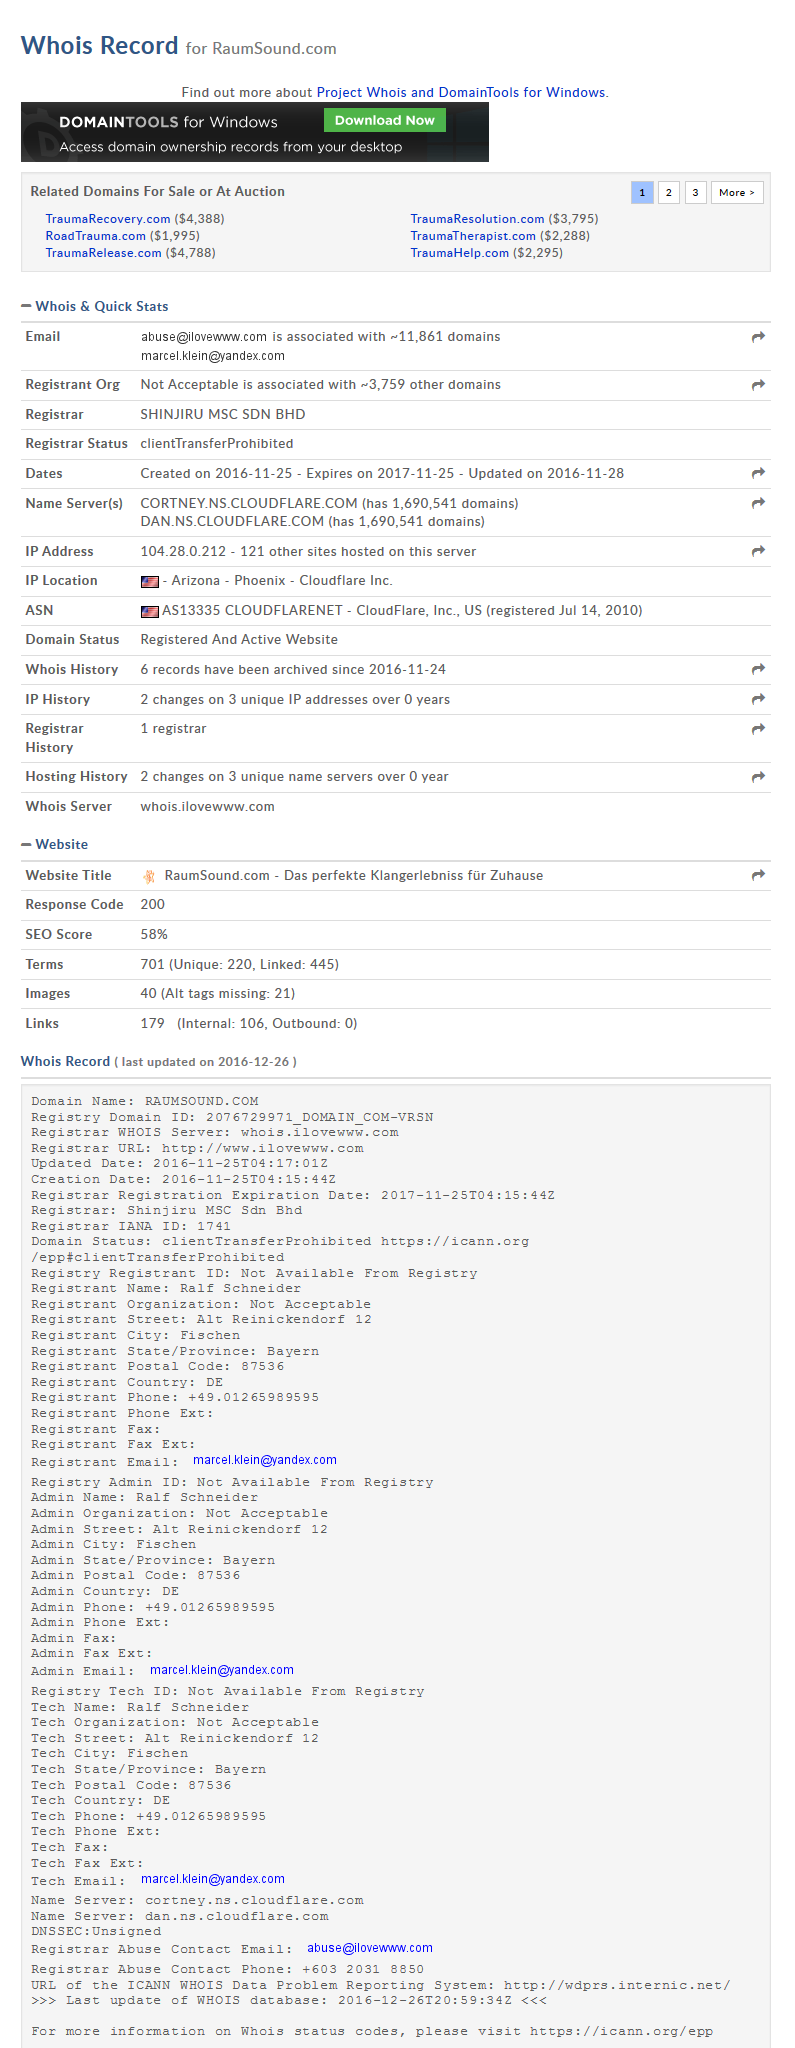Click the abuse@ilovewww.com Registrar Abuse Contact link
This screenshot has height=2048, width=795.
click(x=370, y=1948)
